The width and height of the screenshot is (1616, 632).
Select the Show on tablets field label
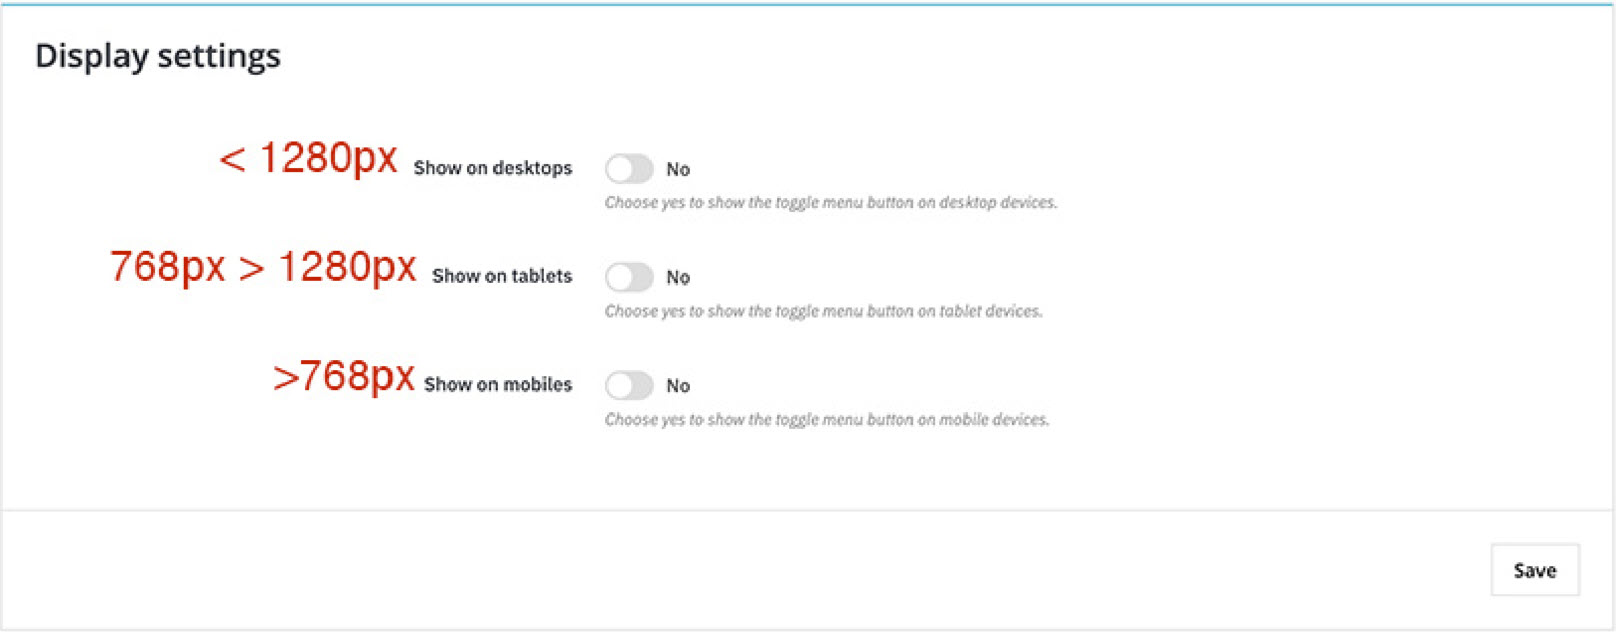502,276
